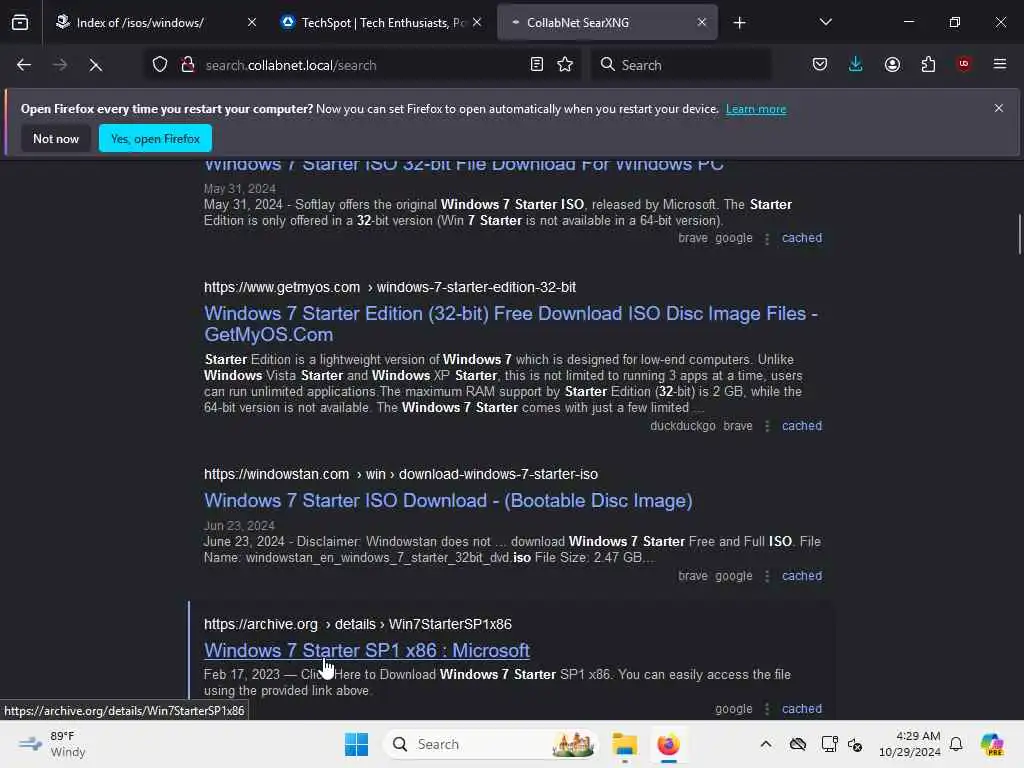Image resolution: width=1024 pixels, height=768 pixels.
Task: Close the Index of /isos/windows/ tab
Action: pos(252,23)
